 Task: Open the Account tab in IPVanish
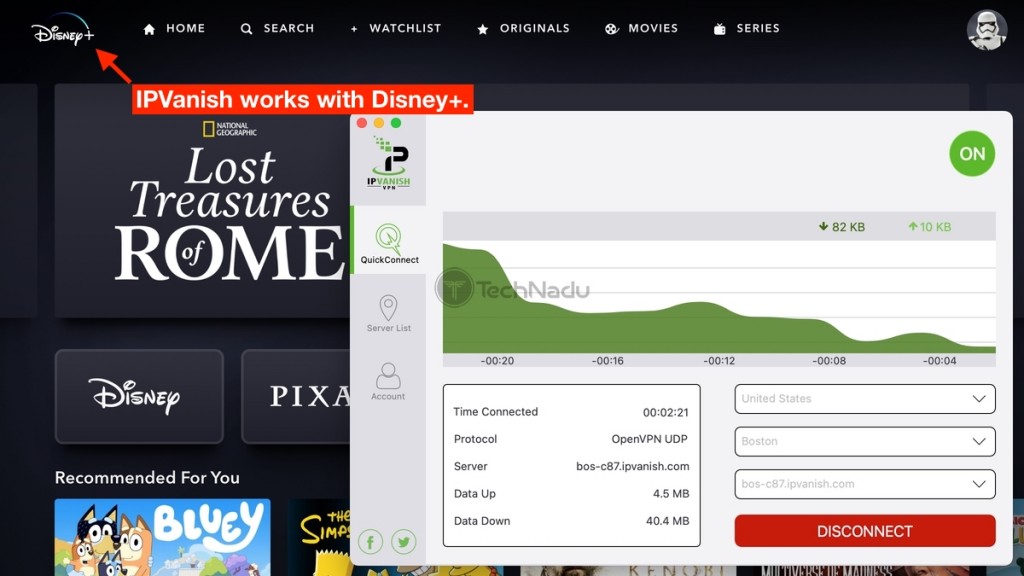click(x=388, y=381)
